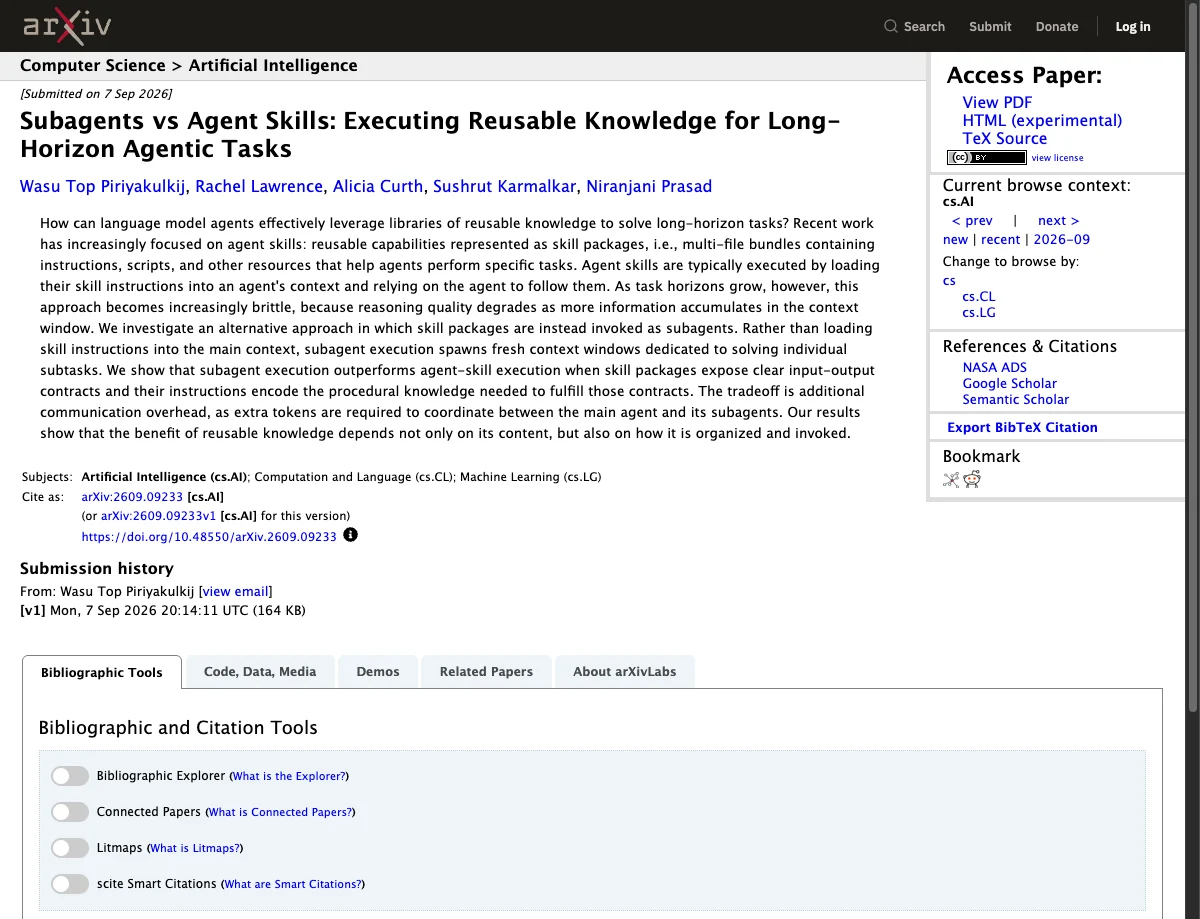The image size is (1200, 919).
Task: Open author Sushrut Karmalkar
Action: pos(504,186)
